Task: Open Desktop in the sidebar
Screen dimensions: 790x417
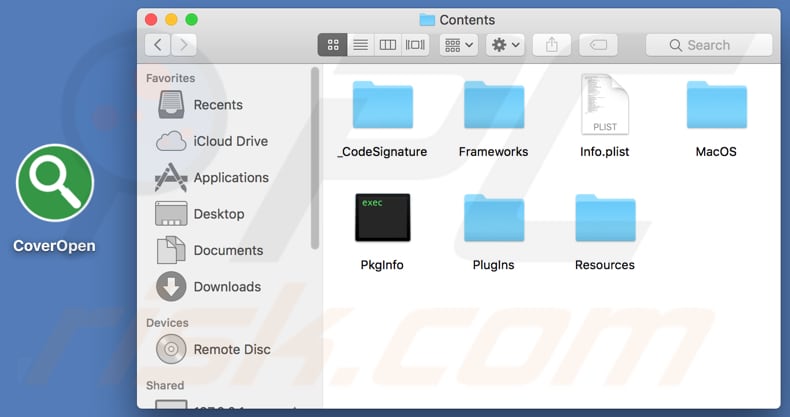Action: 219,214
